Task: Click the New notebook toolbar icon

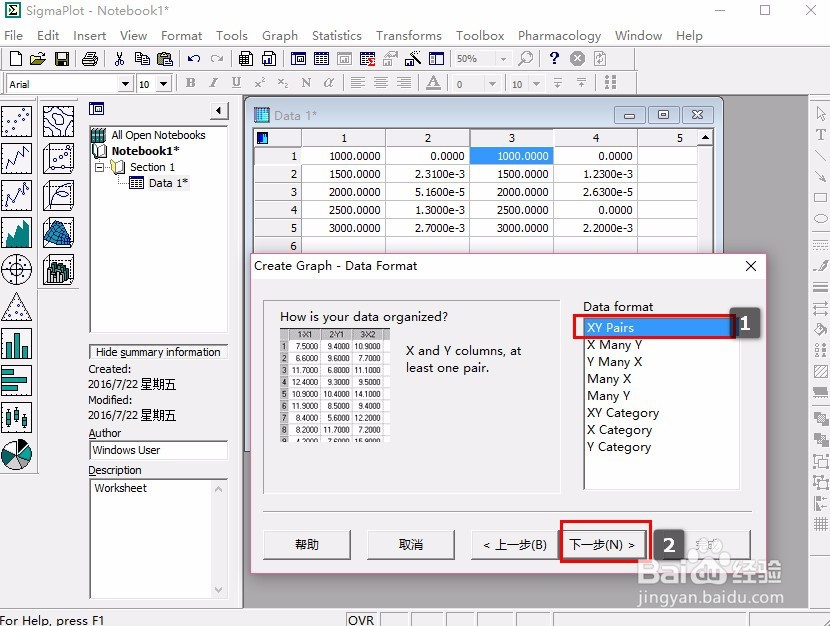Action: tap(16, 59)
